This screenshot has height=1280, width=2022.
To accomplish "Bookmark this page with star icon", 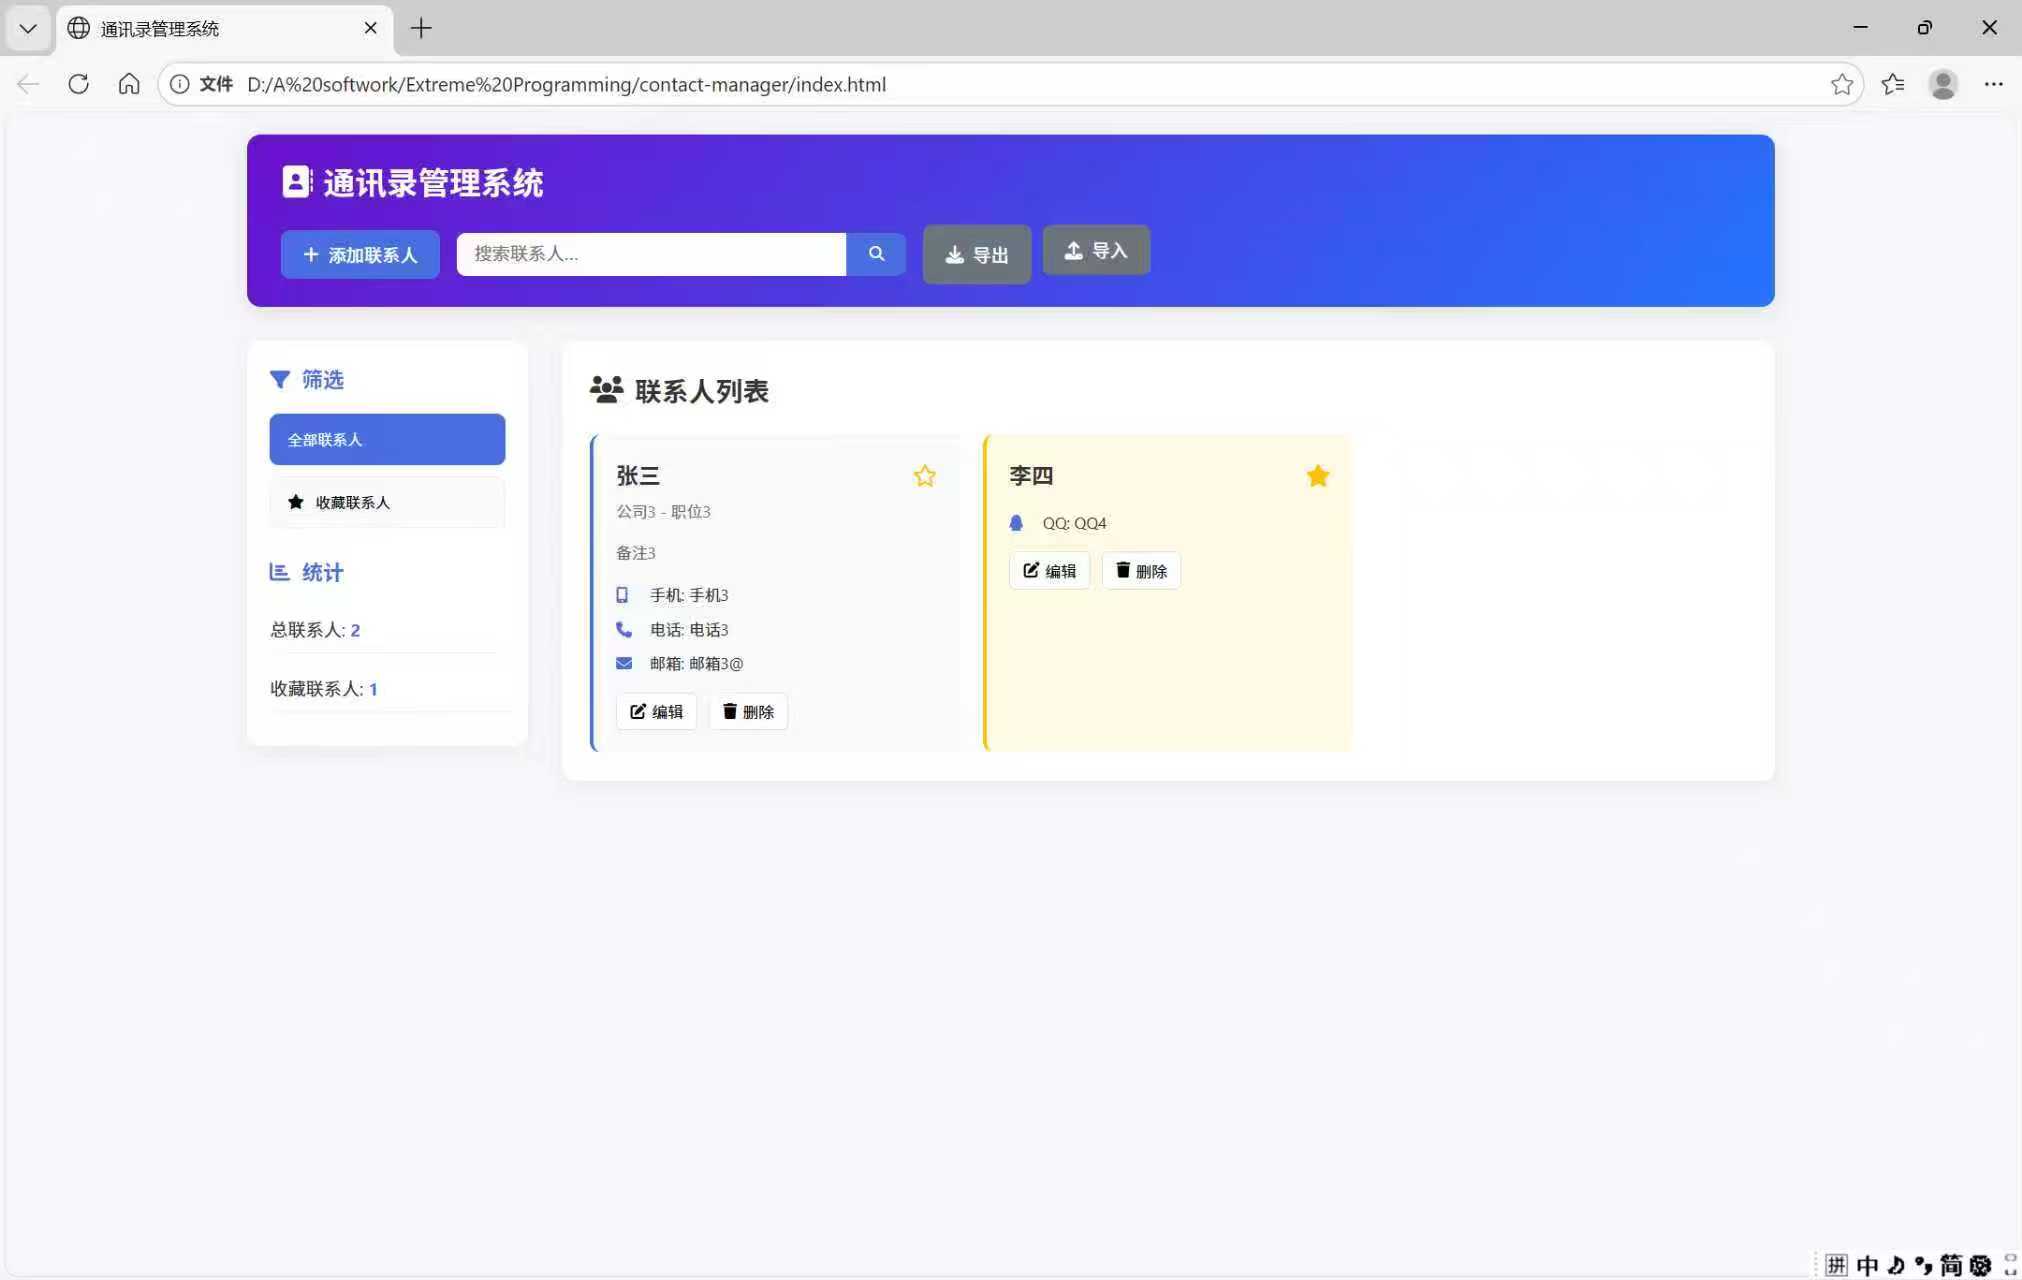I will (1842, 84).
